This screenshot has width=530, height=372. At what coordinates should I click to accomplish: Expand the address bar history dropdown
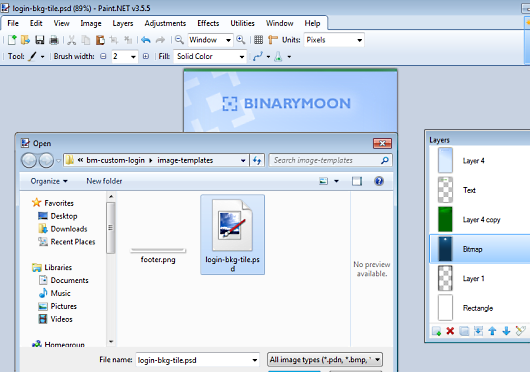click(x=243, y=160)
